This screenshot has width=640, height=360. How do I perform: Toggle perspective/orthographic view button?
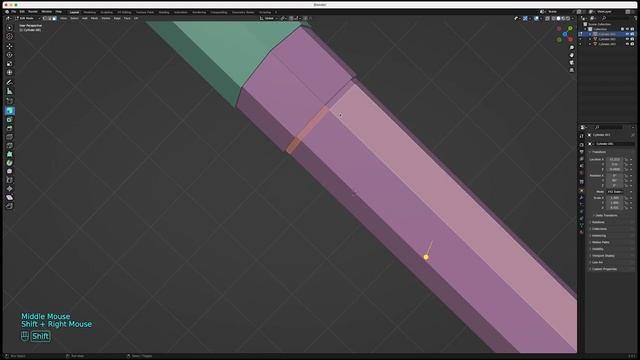(x=572, y=70)
